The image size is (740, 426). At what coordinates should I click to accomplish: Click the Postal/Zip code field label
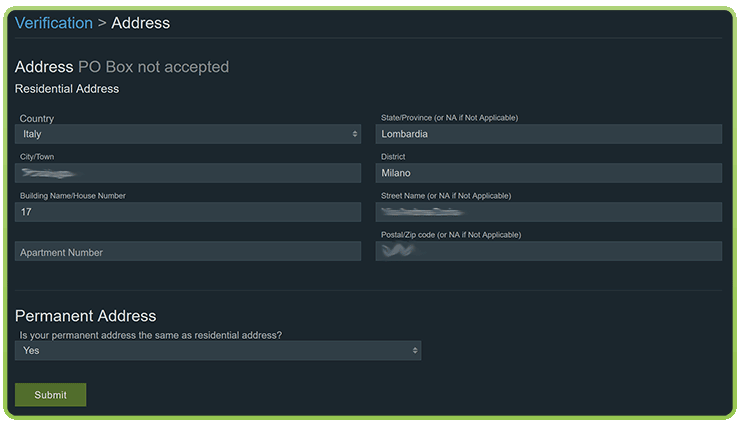tap(451, 234)
